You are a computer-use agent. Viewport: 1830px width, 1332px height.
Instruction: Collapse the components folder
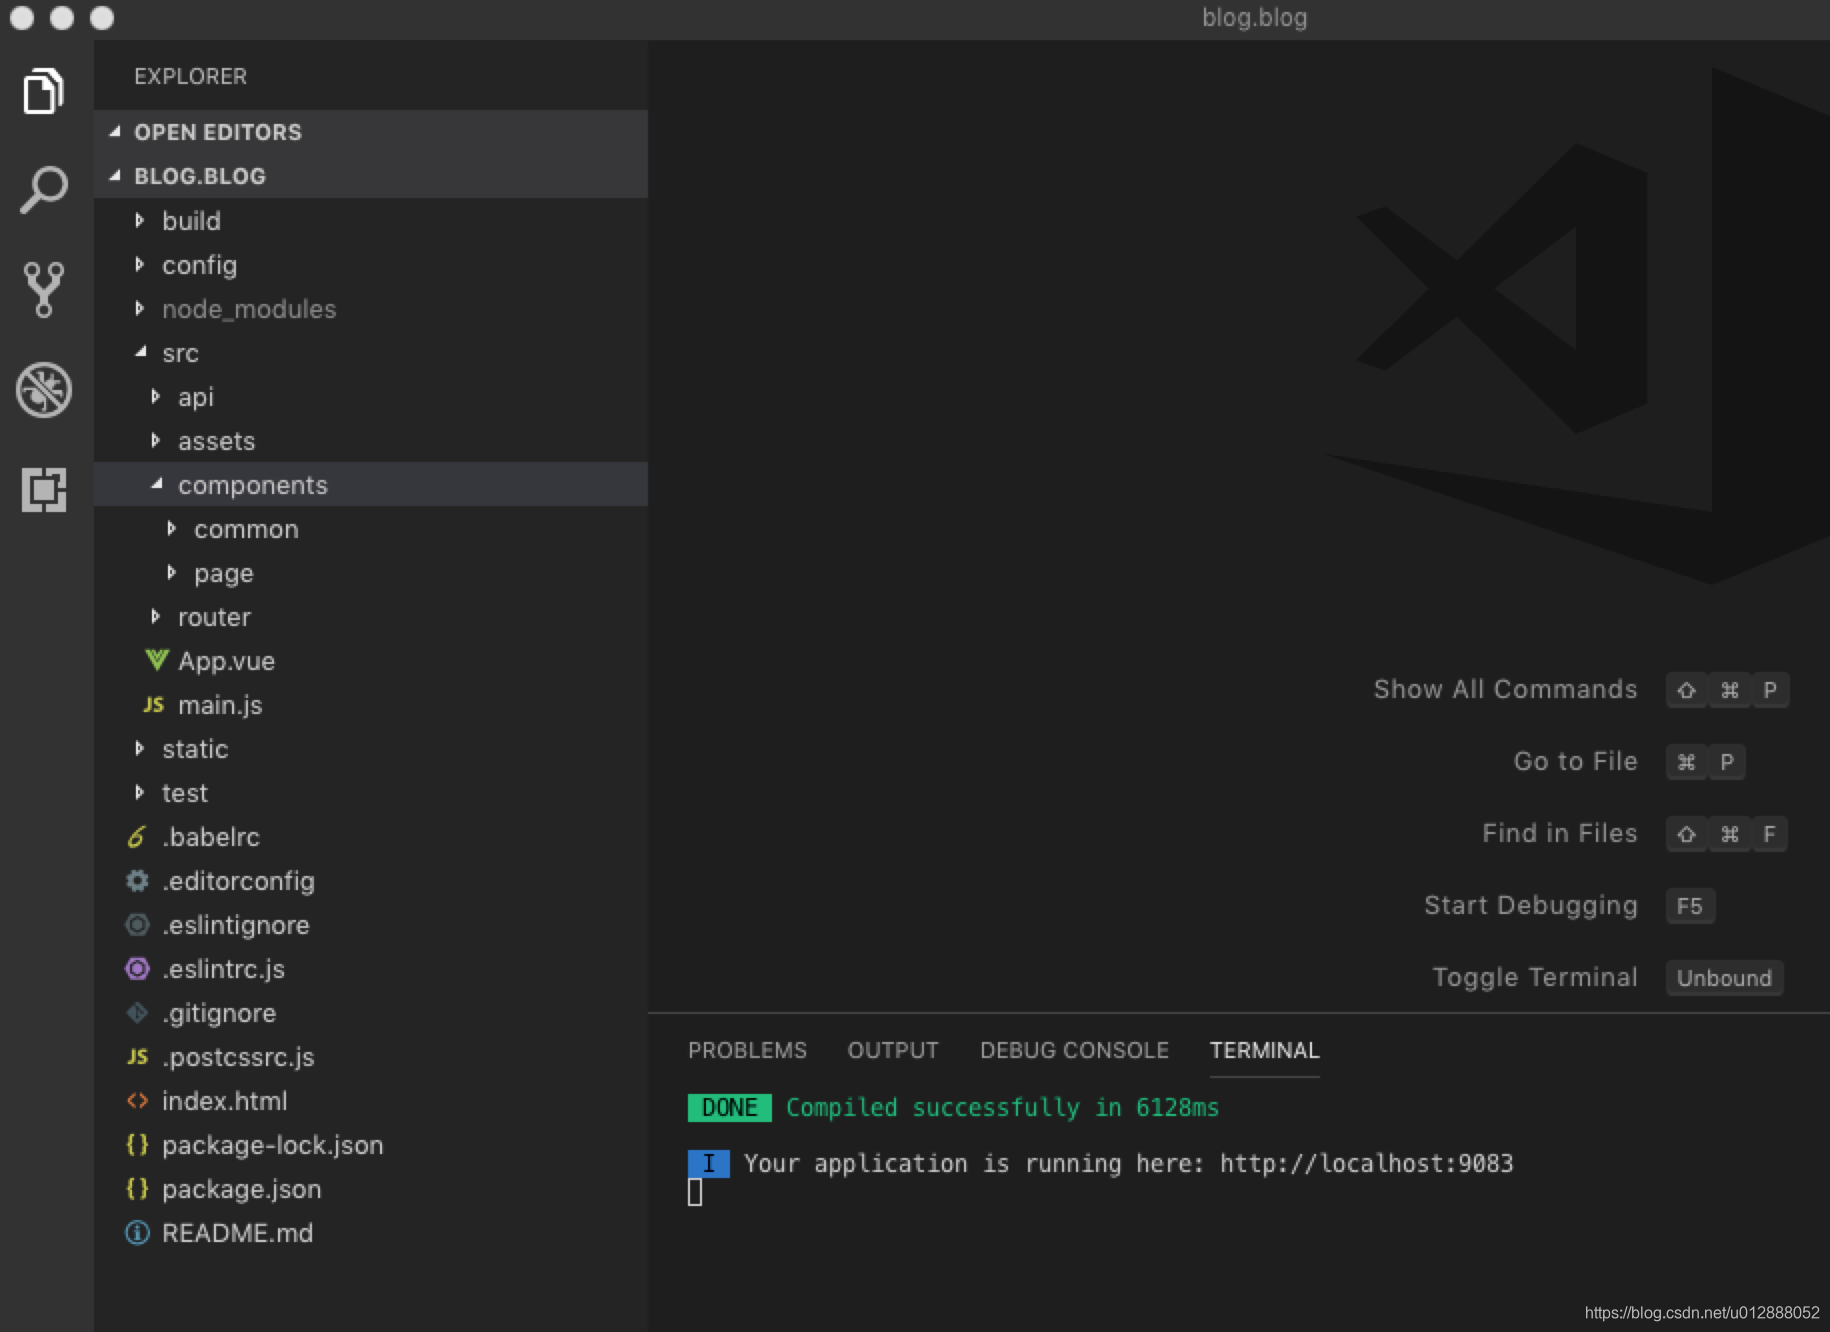tap(371, 484)
